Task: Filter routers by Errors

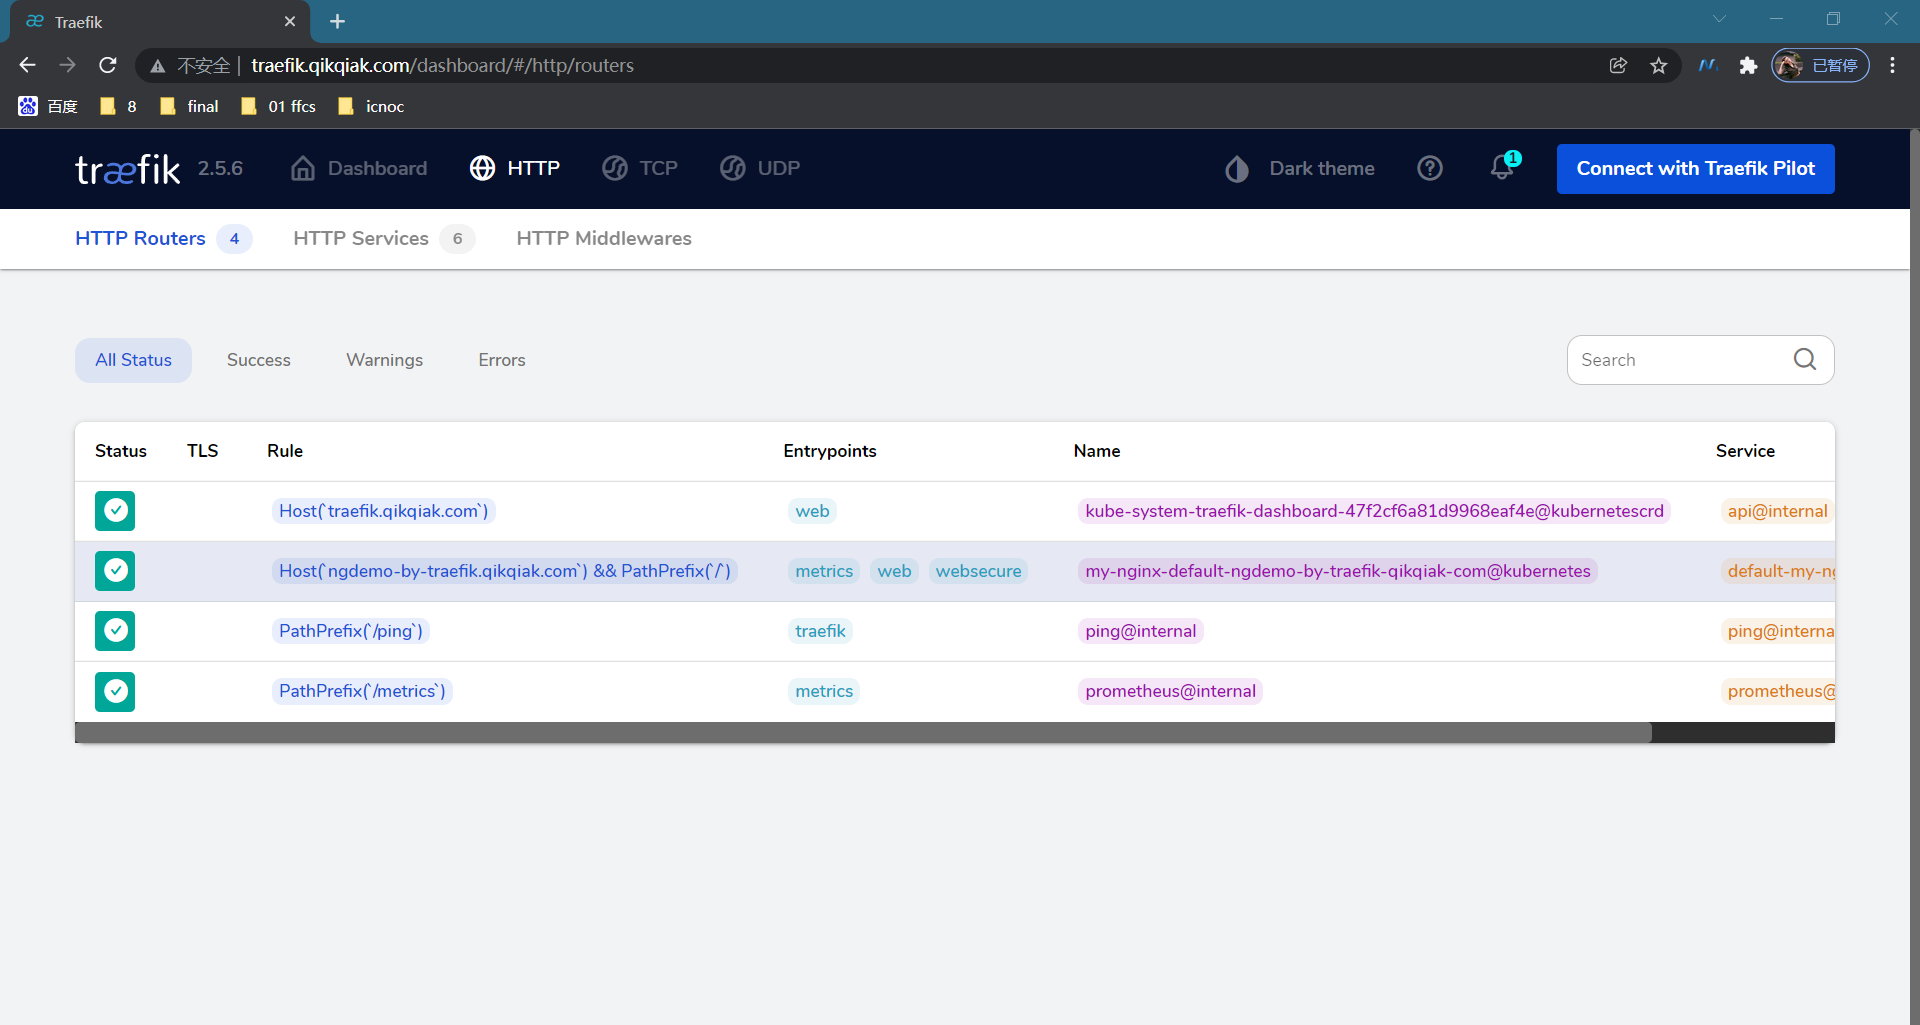Action: 501,360
